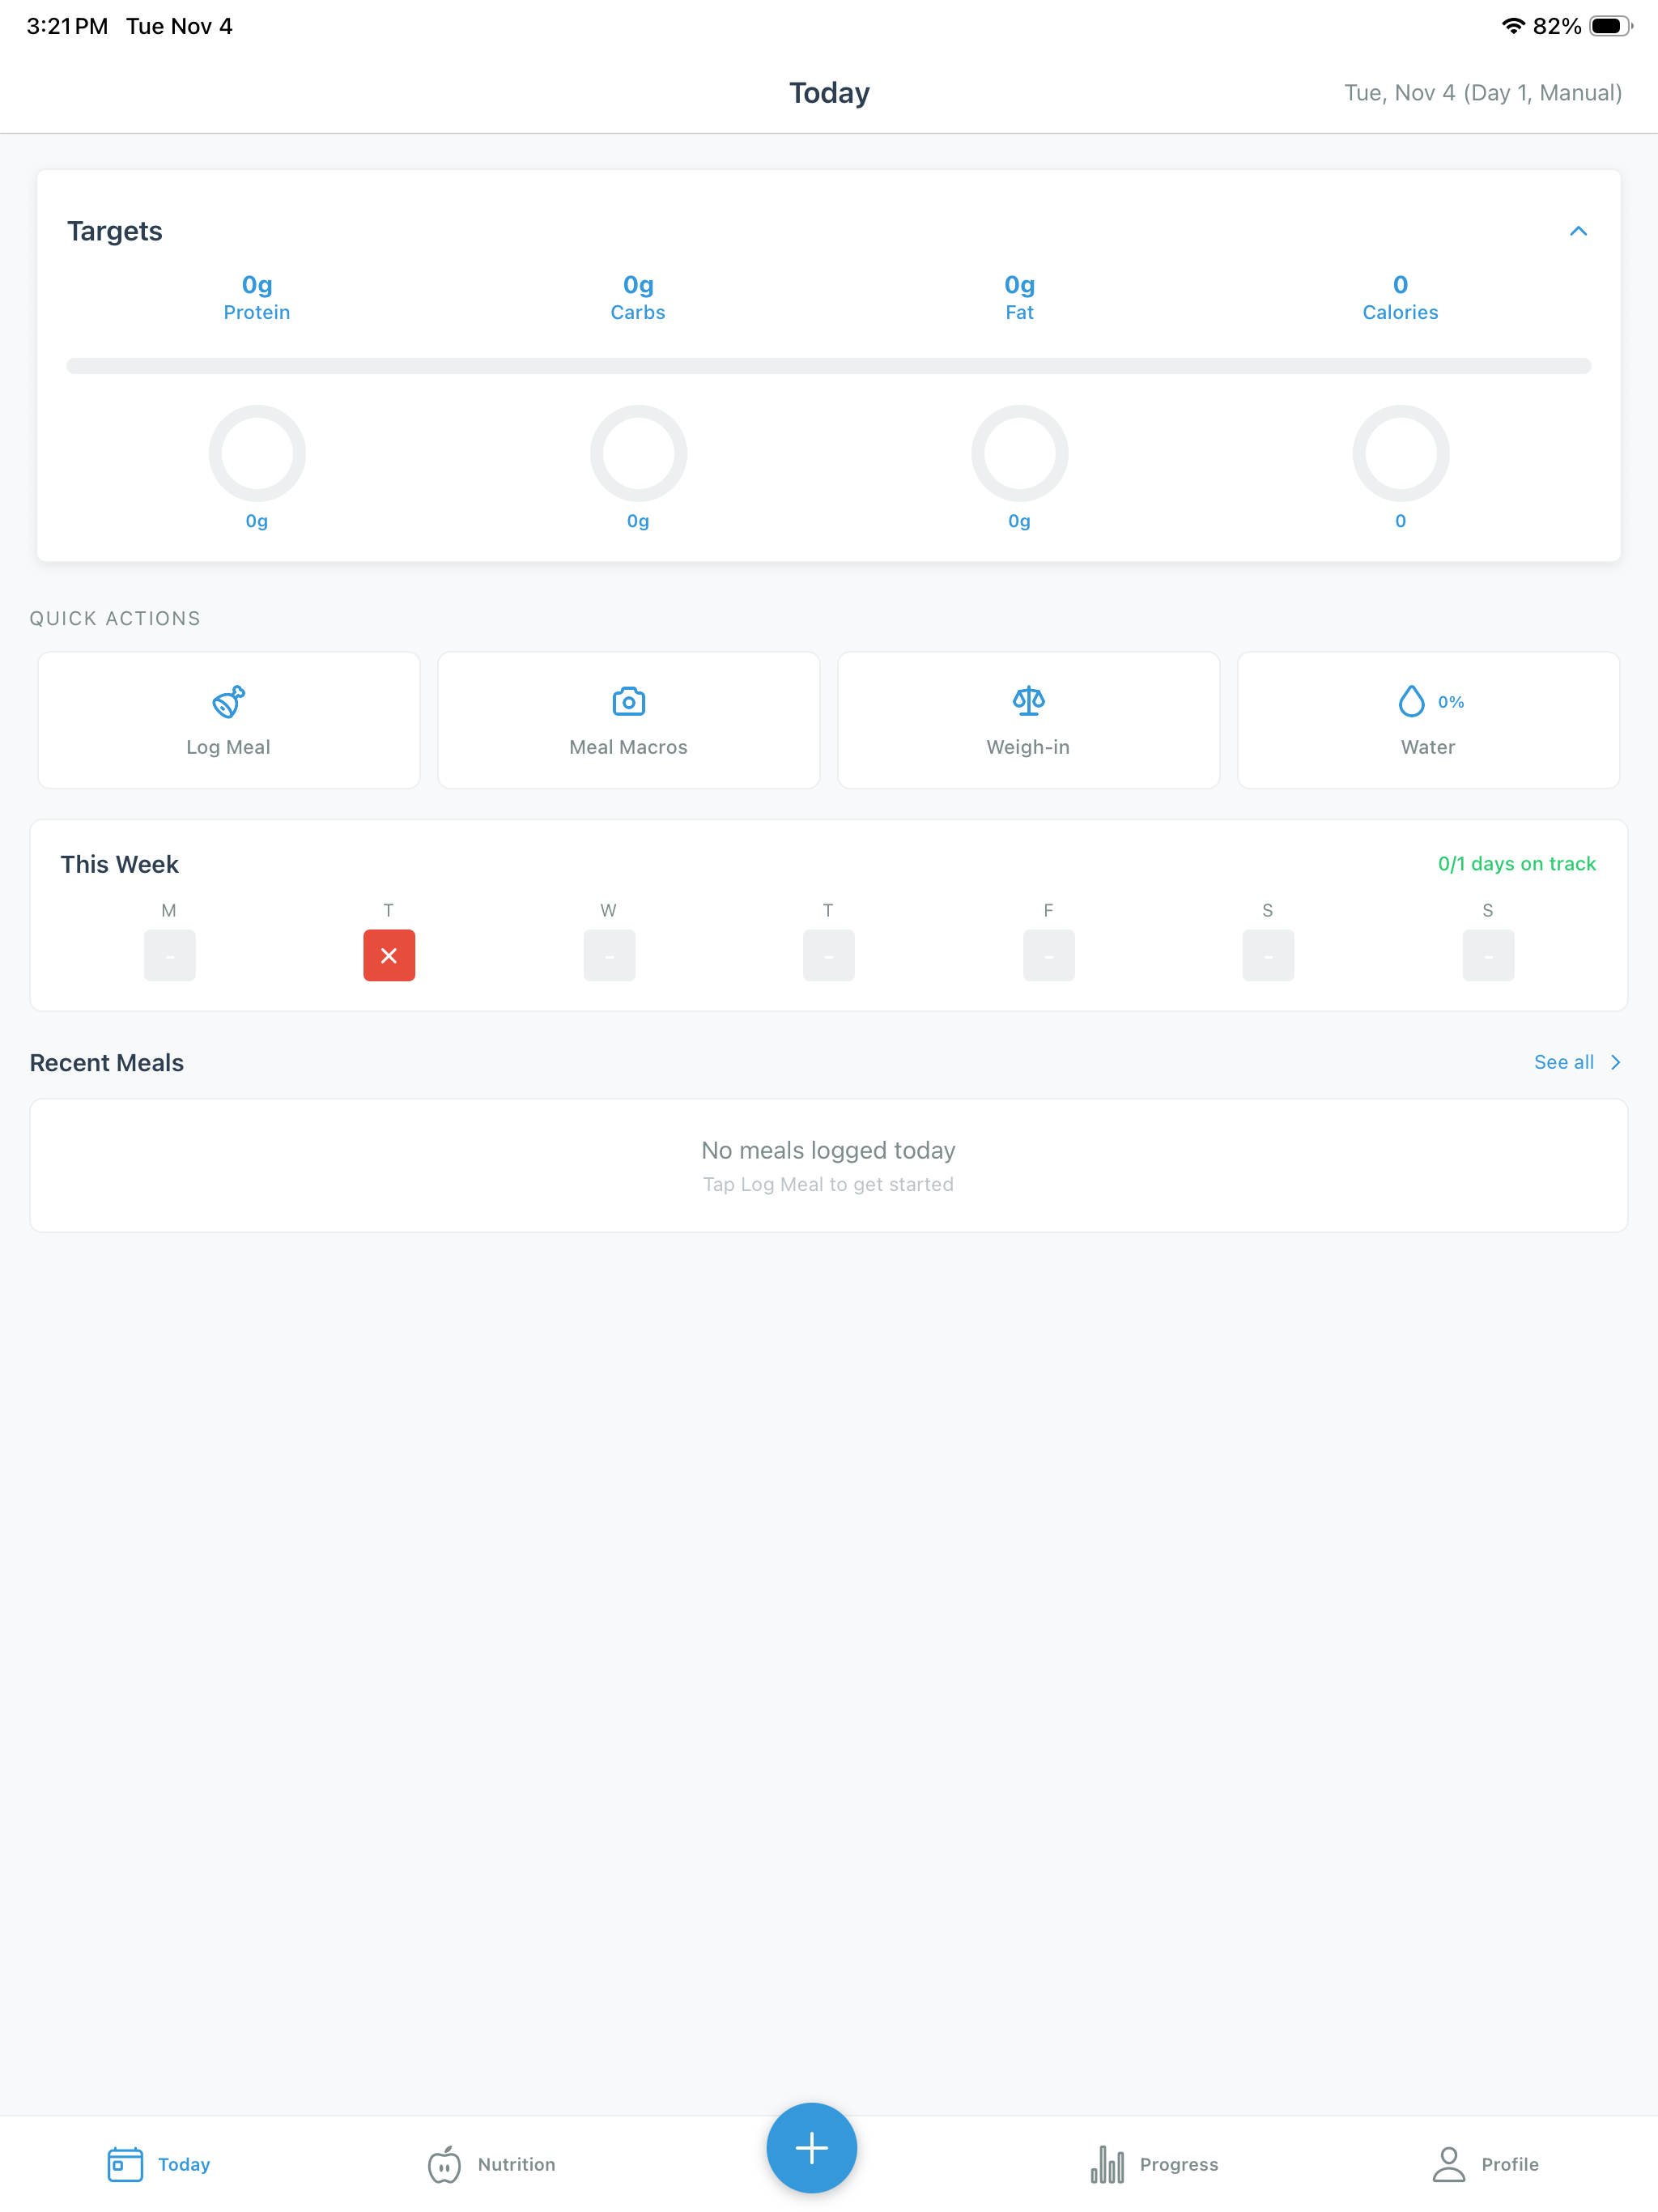Tap the 0 Calories target value
Screen dimensions: 1658x2212
1400,285
